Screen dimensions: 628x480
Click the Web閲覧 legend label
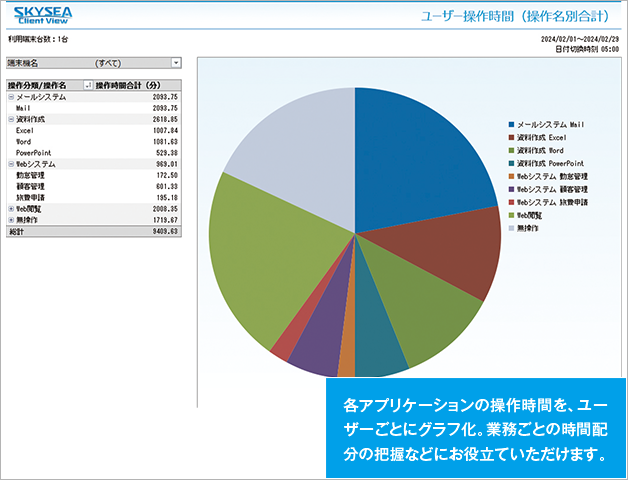529,215
